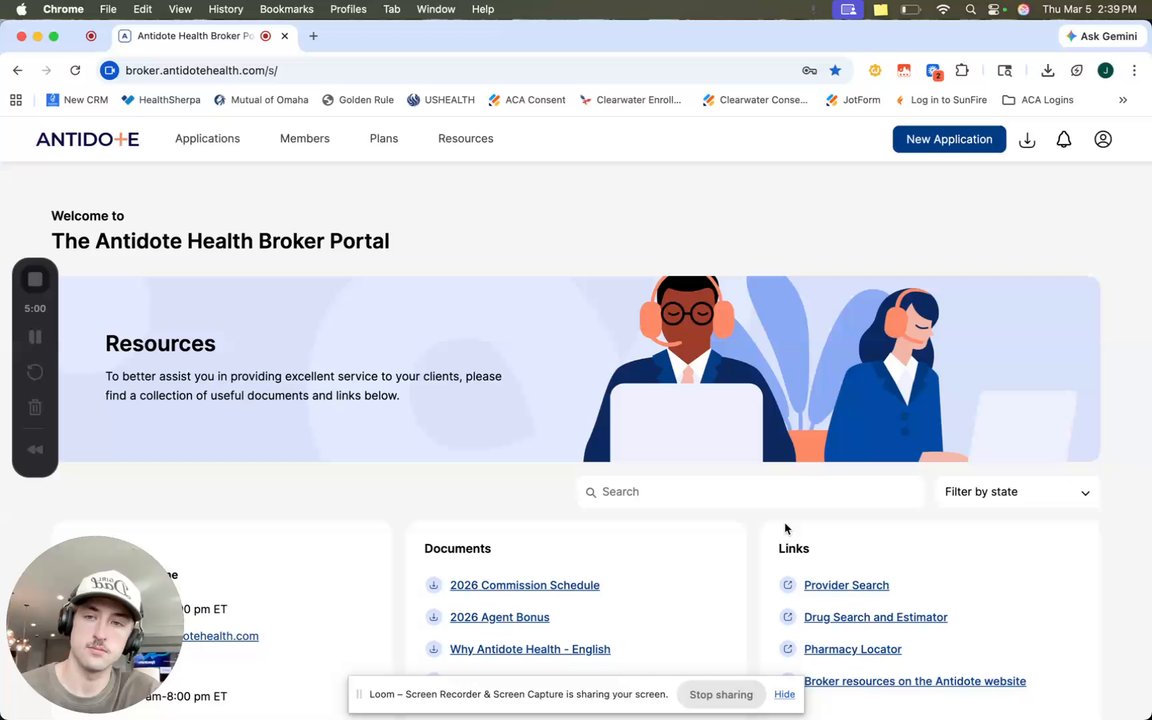Reload the page
This screenshot has height=720, width=1152.
[x=75, y=71]
